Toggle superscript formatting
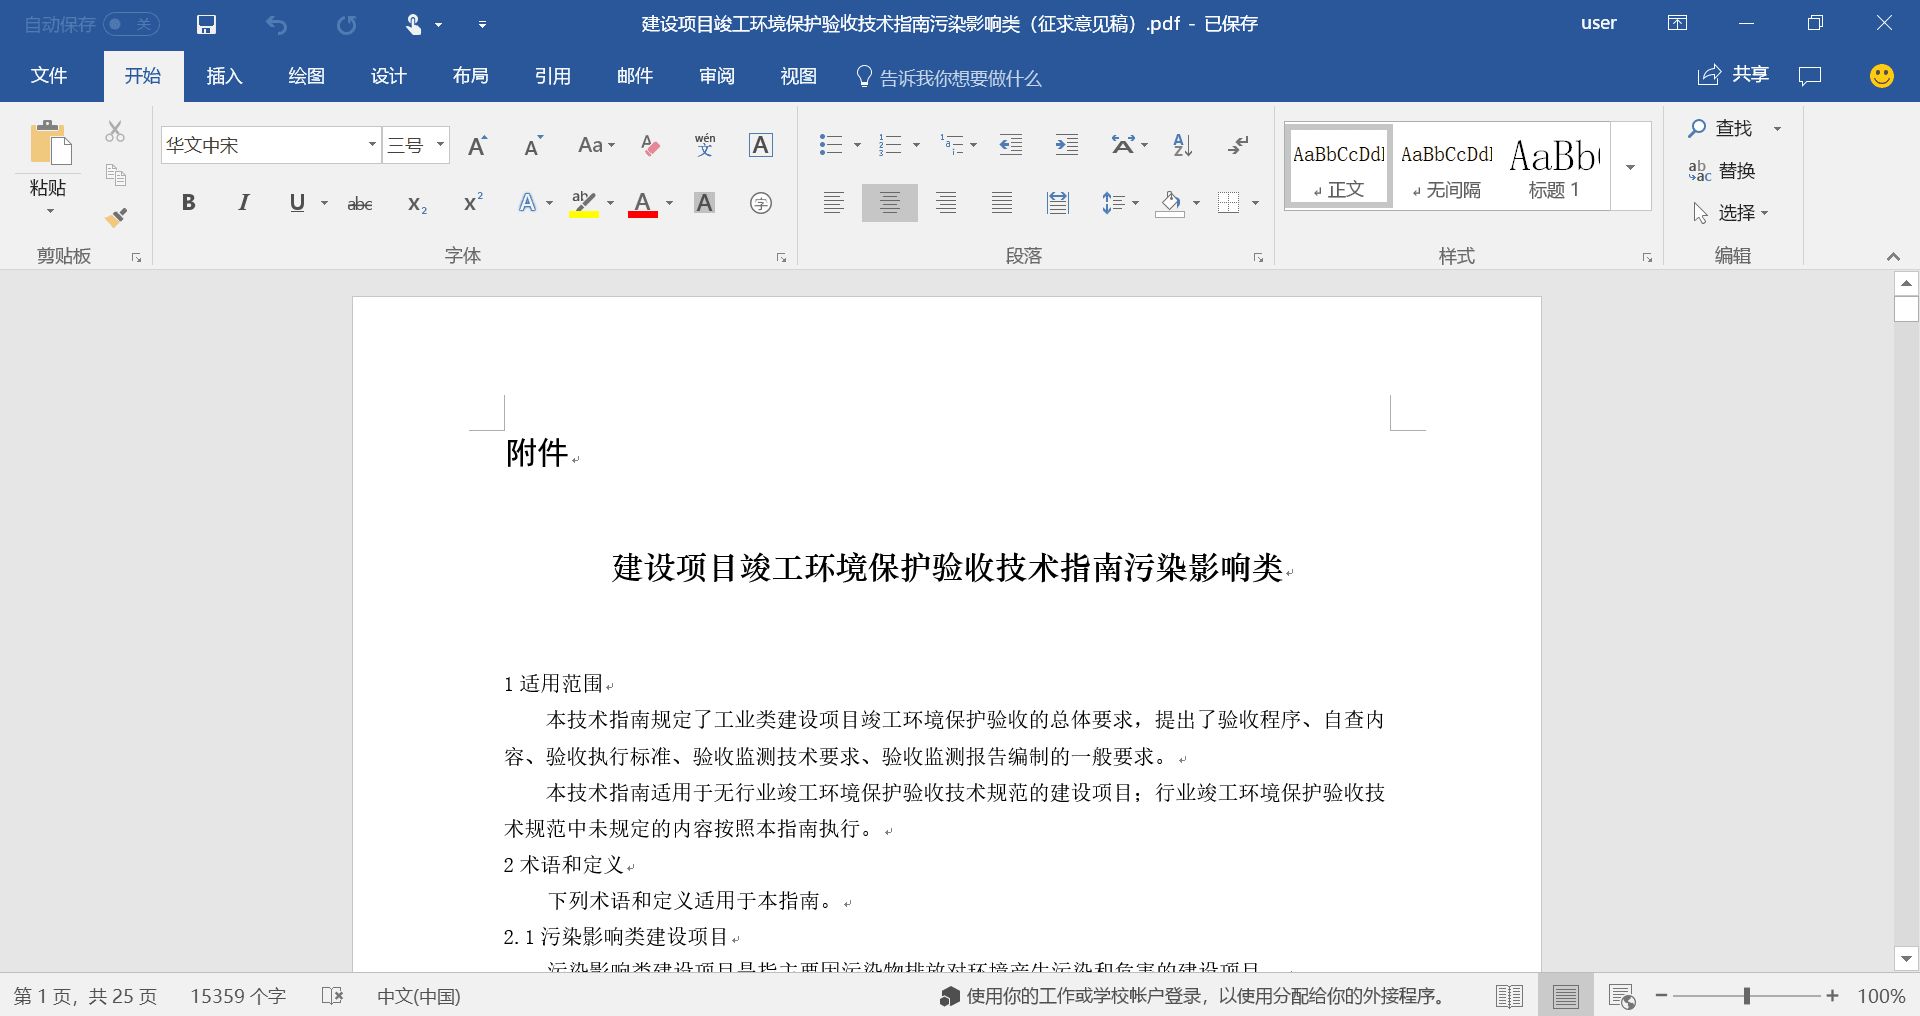The image size is (1920, 1016). 473,203
